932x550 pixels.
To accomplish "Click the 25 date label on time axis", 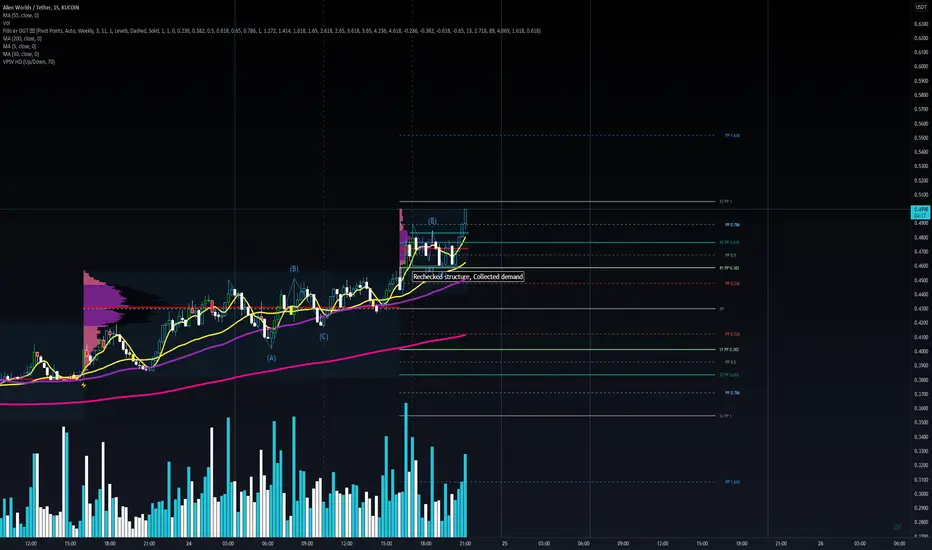I will click(505, 543).
